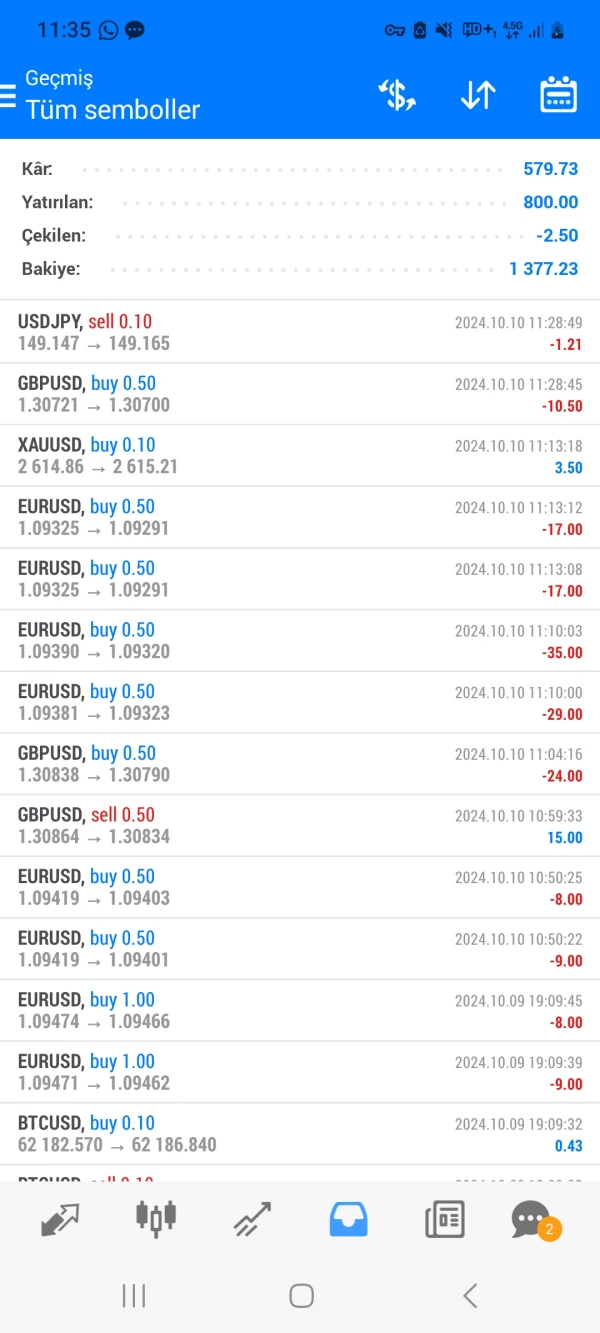
Task: Select the 'Tüm semboller' symbol filter title
Action: 113,109
